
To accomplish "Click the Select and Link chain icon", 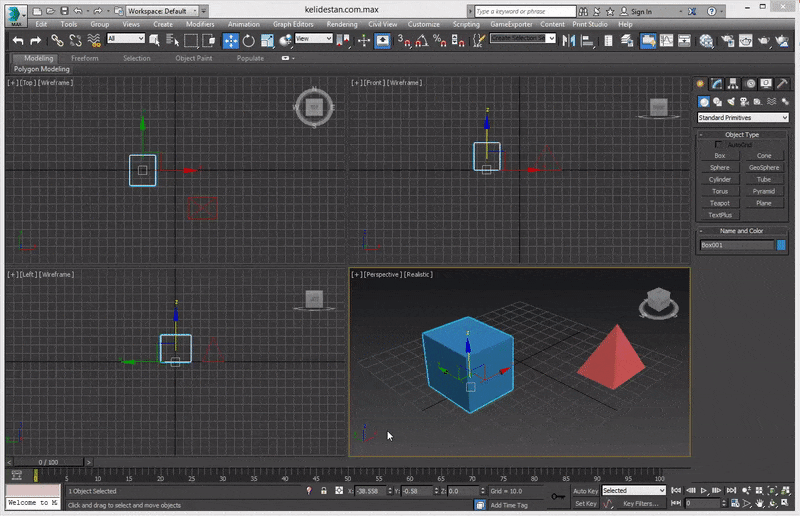I will [57, 41].
